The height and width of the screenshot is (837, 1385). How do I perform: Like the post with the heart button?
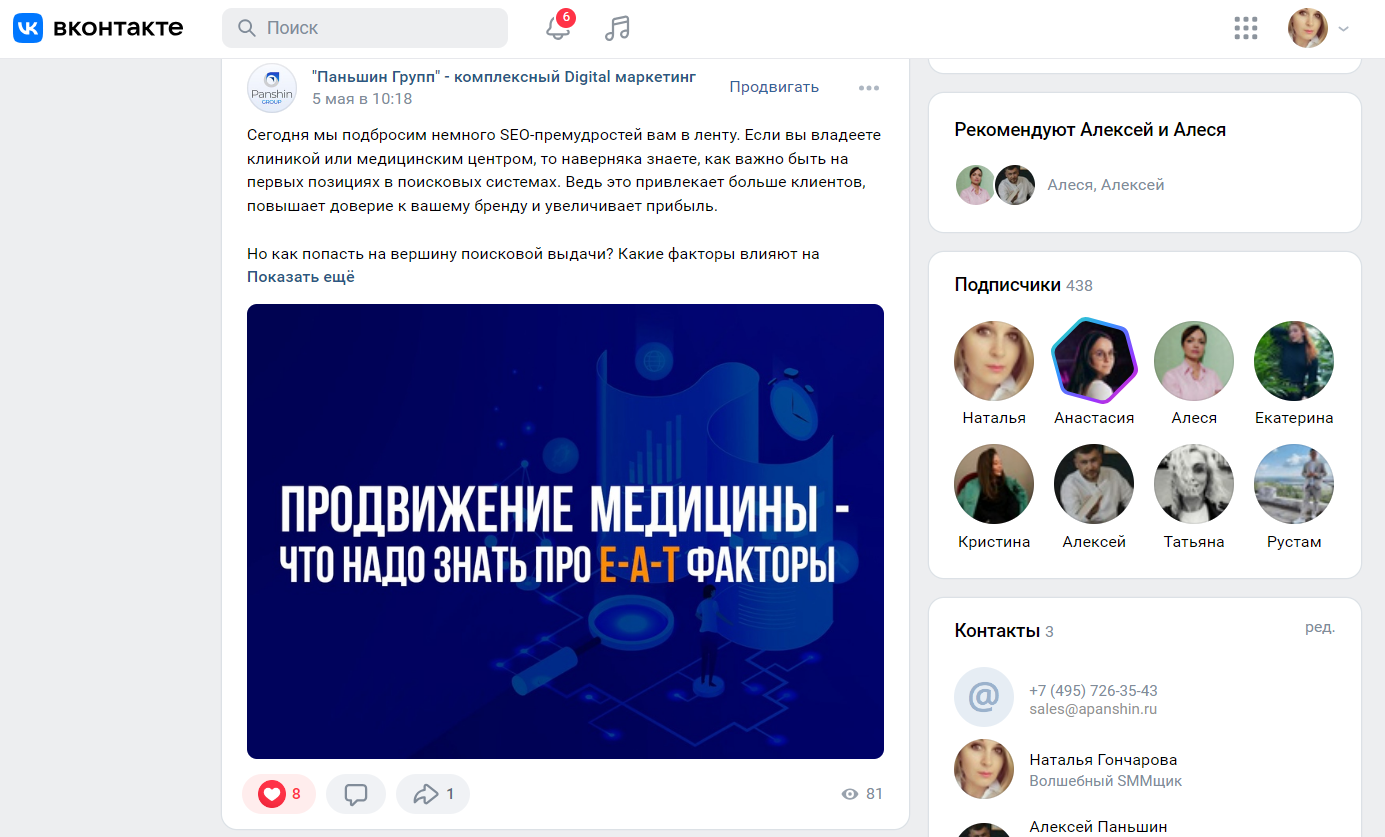pos(279,794)
